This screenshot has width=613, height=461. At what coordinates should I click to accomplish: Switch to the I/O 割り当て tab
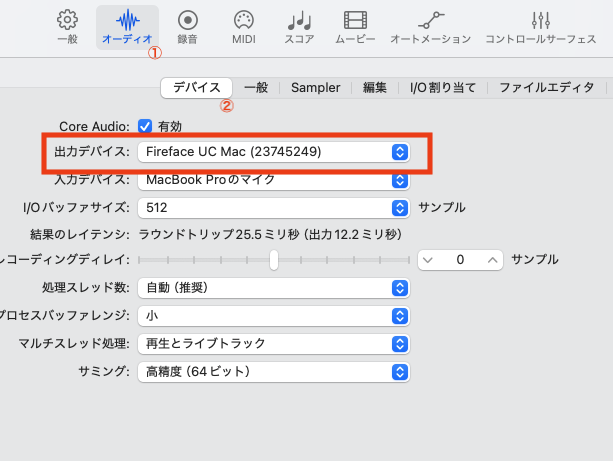click(x=443, y=88)
